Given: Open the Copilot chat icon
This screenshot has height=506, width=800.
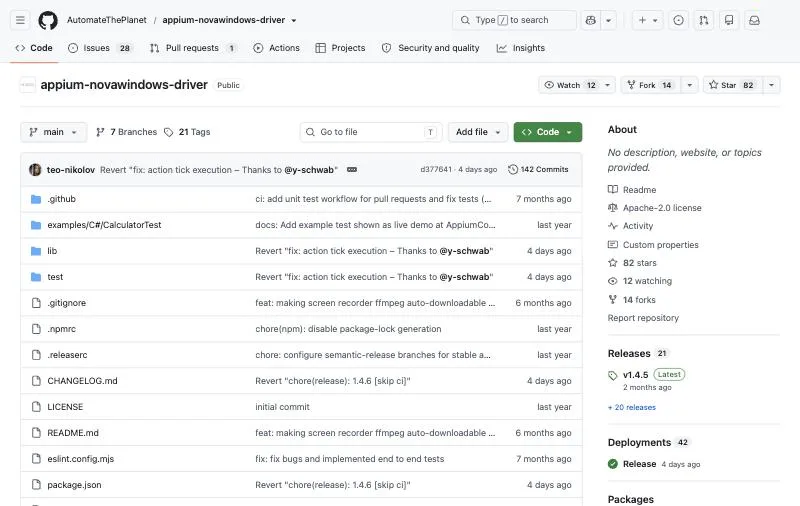Looking at the screenshot, I should [x=591, y=20].
